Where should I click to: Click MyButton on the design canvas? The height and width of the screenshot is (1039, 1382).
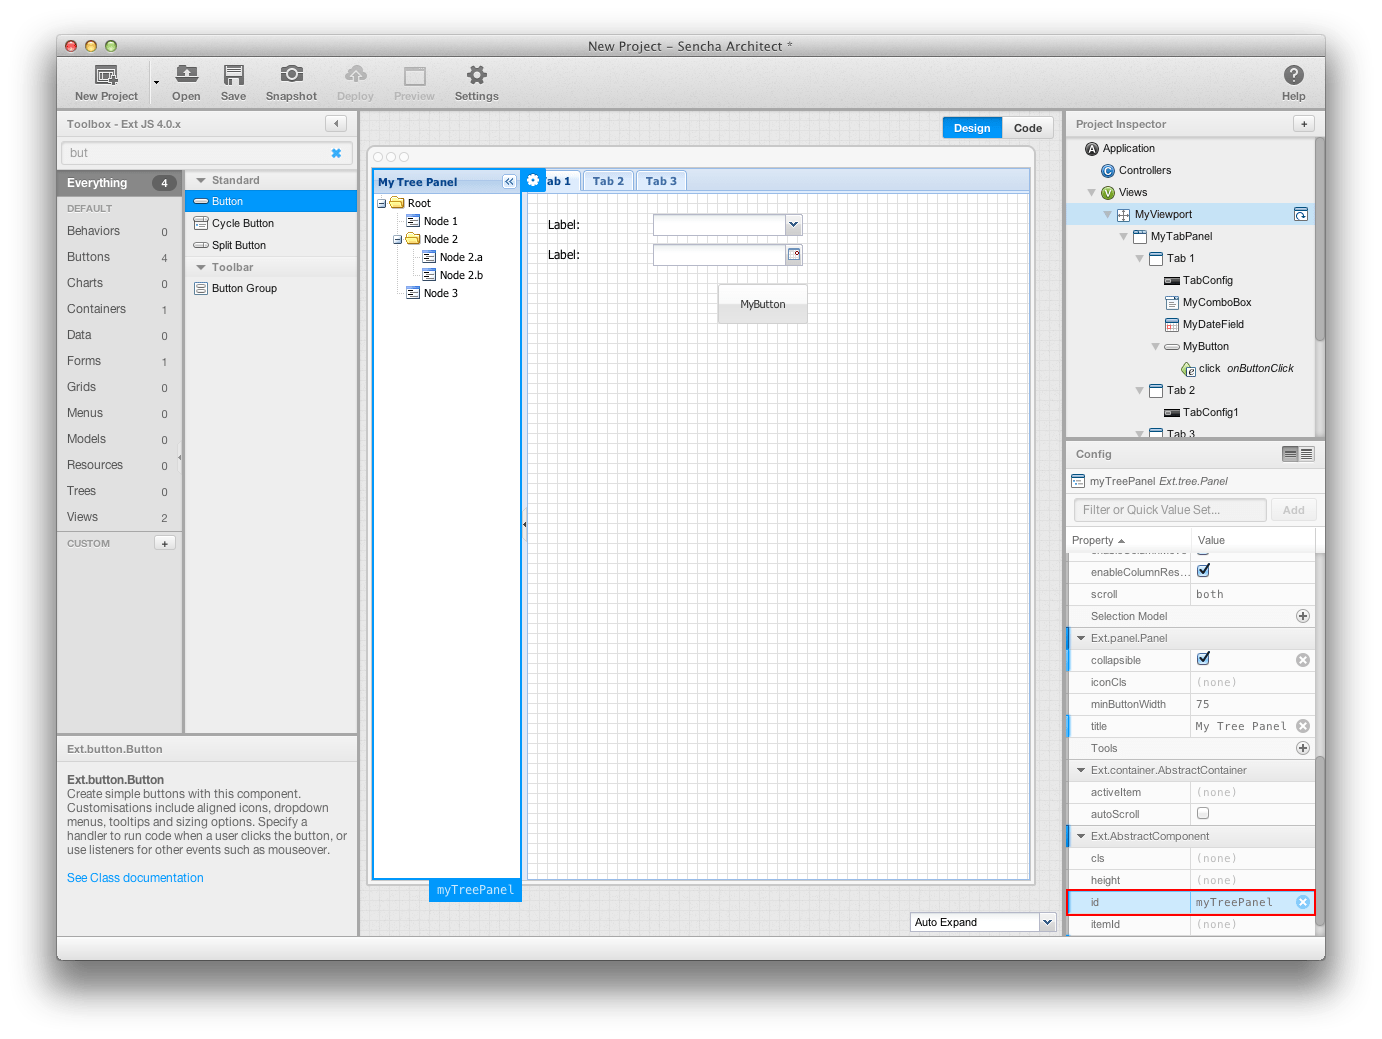[763, 304]
